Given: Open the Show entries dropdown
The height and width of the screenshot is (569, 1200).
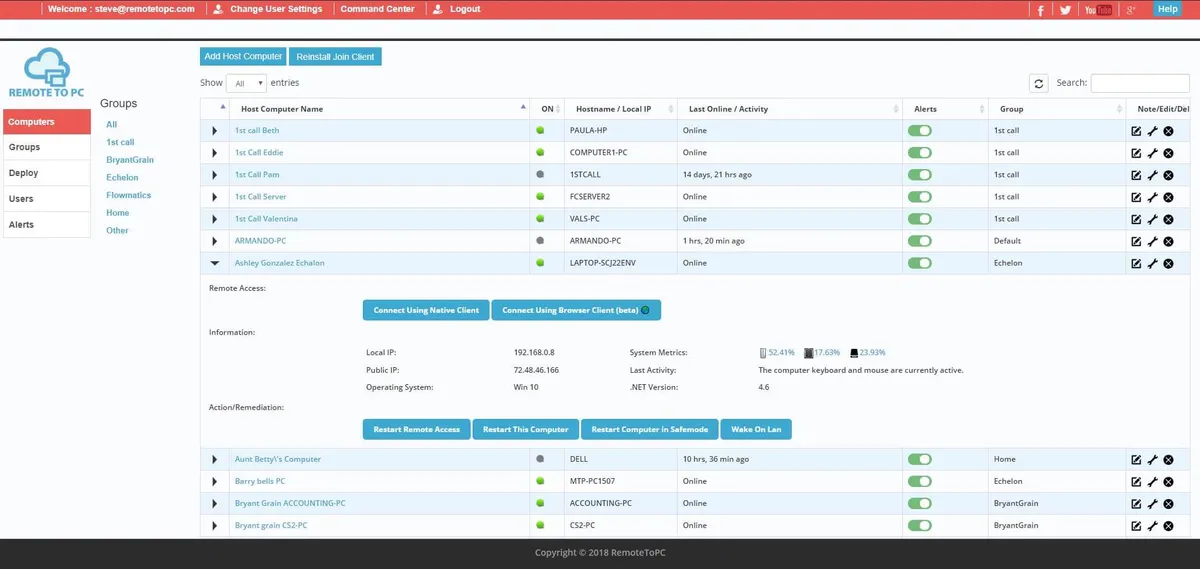Looking at the screenshot, I should (x=246, y=84).
